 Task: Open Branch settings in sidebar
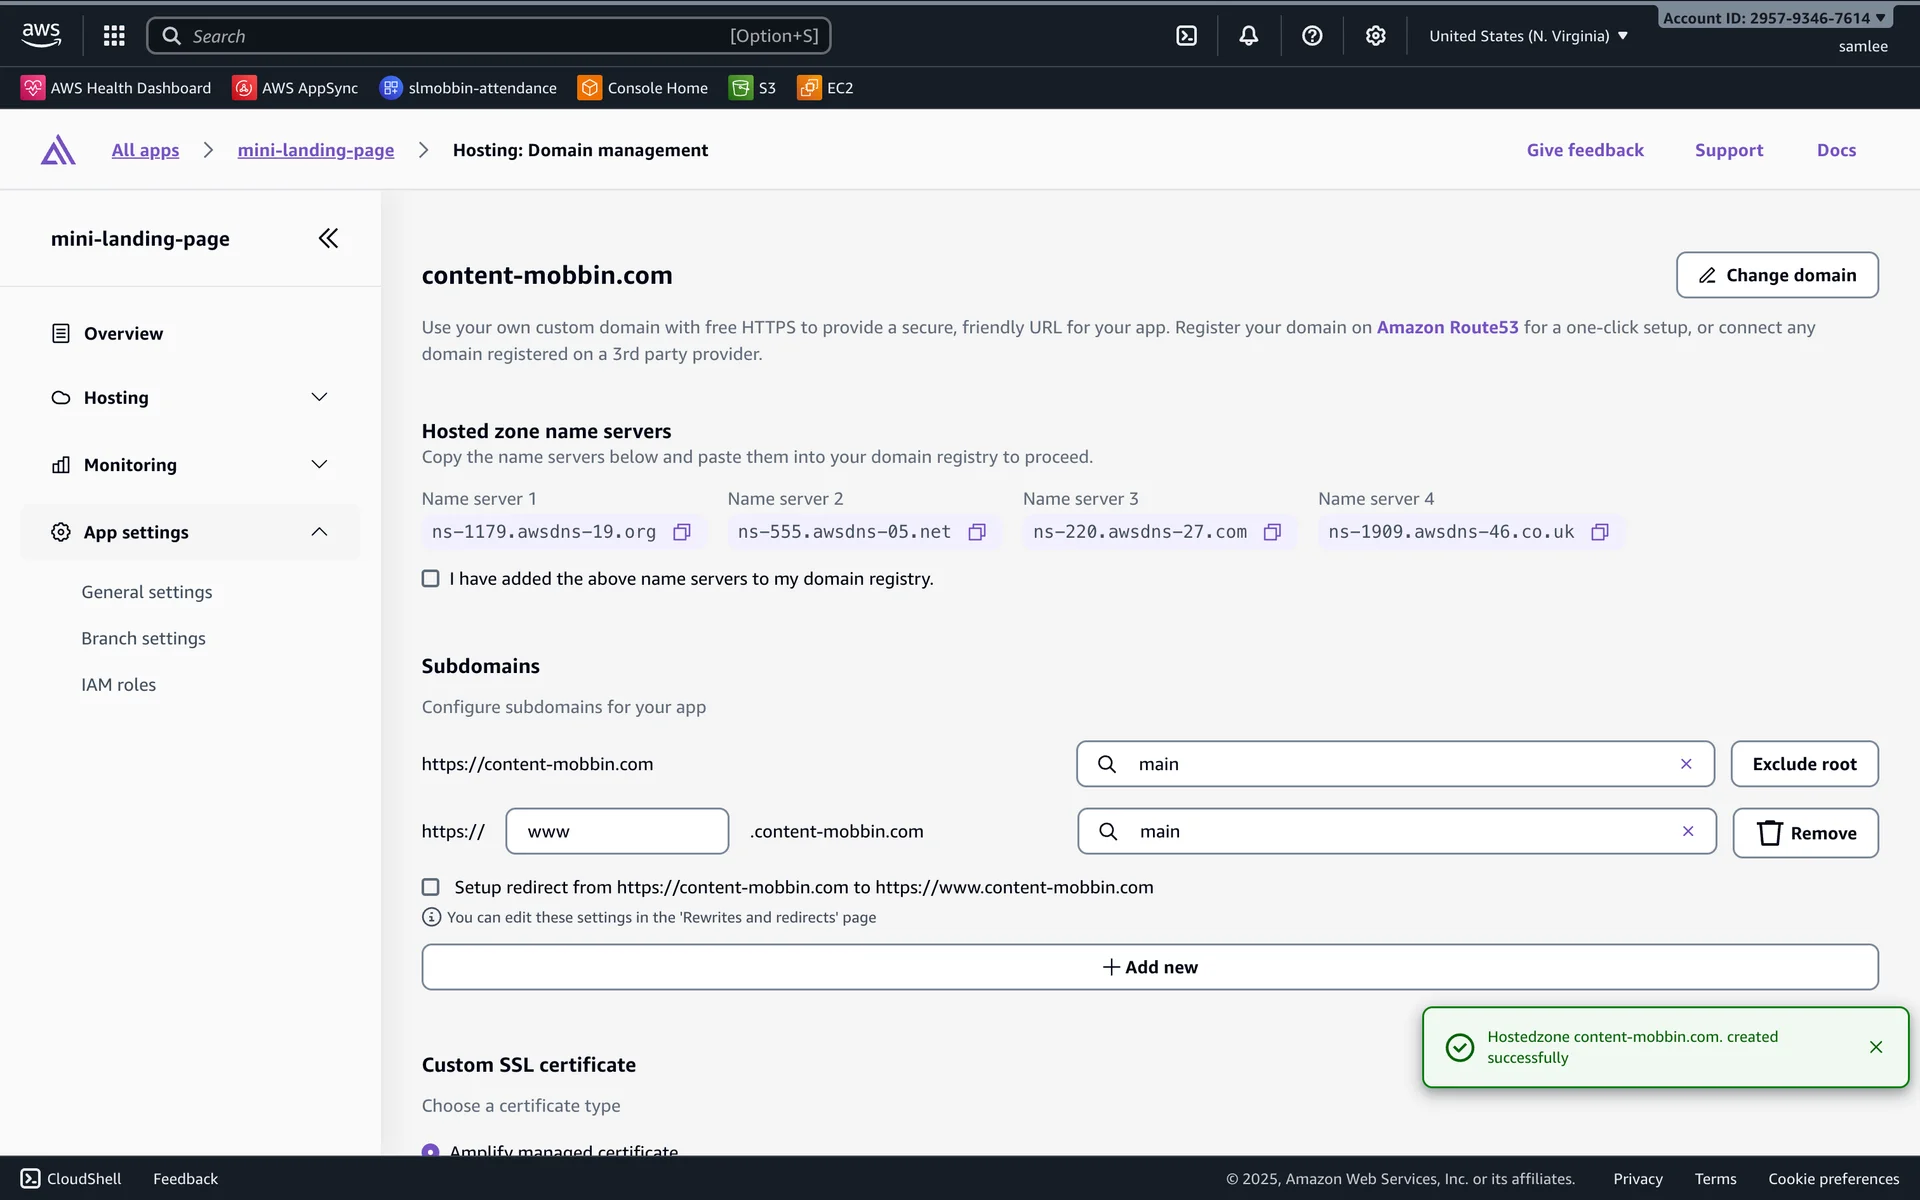143,638
